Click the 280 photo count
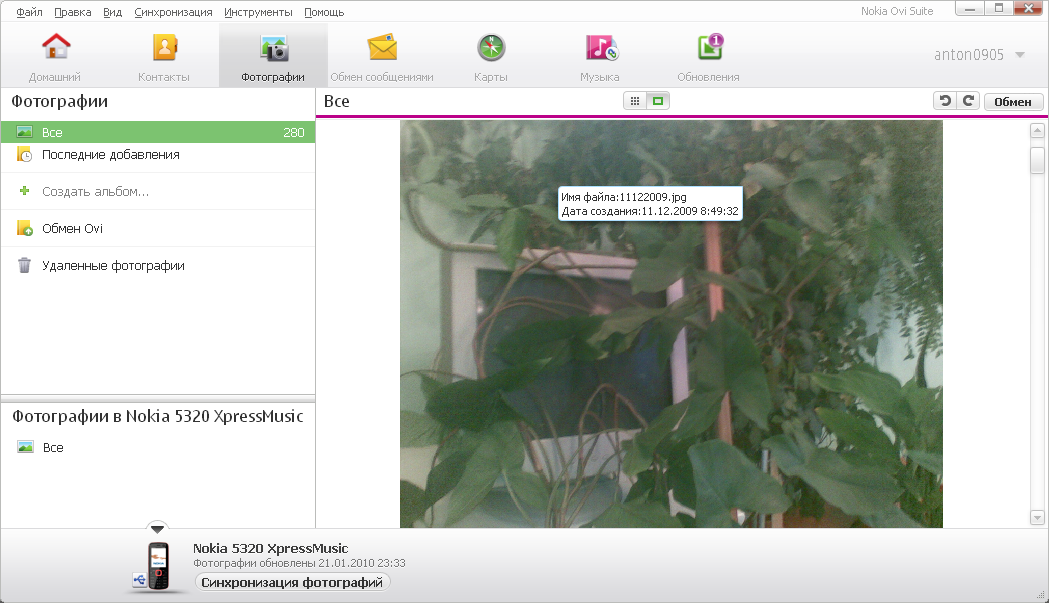 tap(294, 133)
